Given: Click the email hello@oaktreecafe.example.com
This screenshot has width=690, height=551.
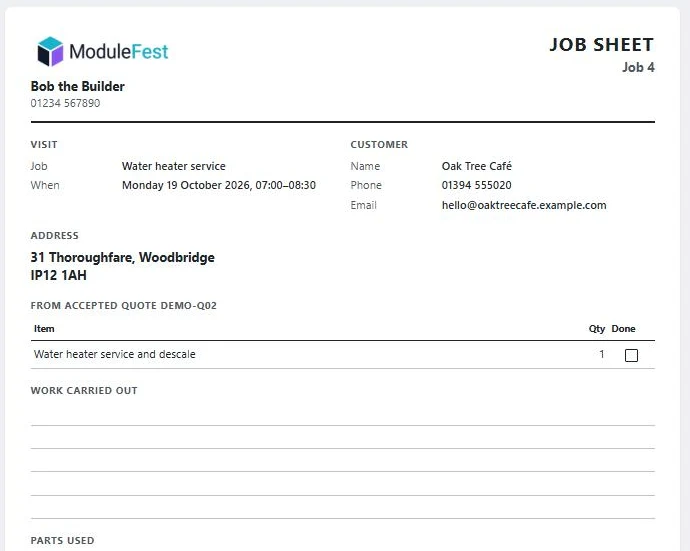Looking at the screenshot, I should (x=524, y=205).
